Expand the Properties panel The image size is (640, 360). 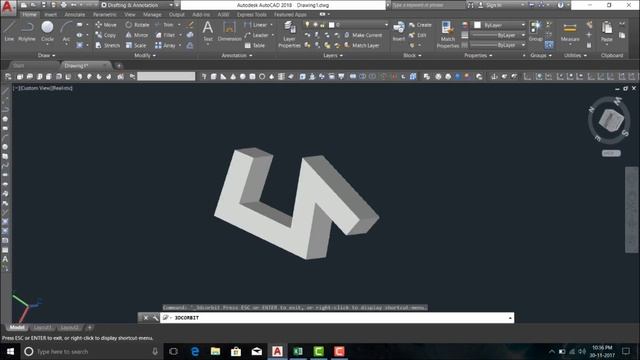point(478,56)
